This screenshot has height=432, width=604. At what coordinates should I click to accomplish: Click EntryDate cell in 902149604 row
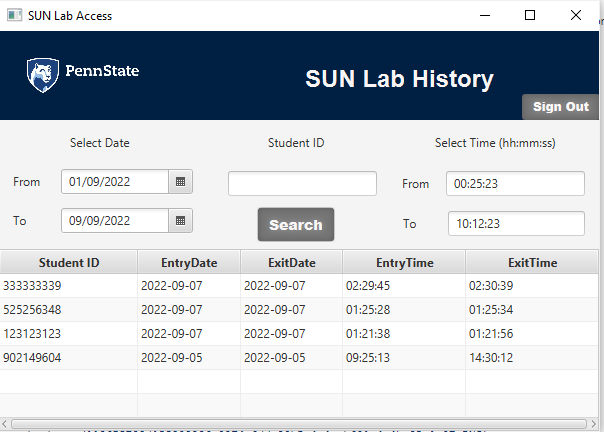[189, 358]
